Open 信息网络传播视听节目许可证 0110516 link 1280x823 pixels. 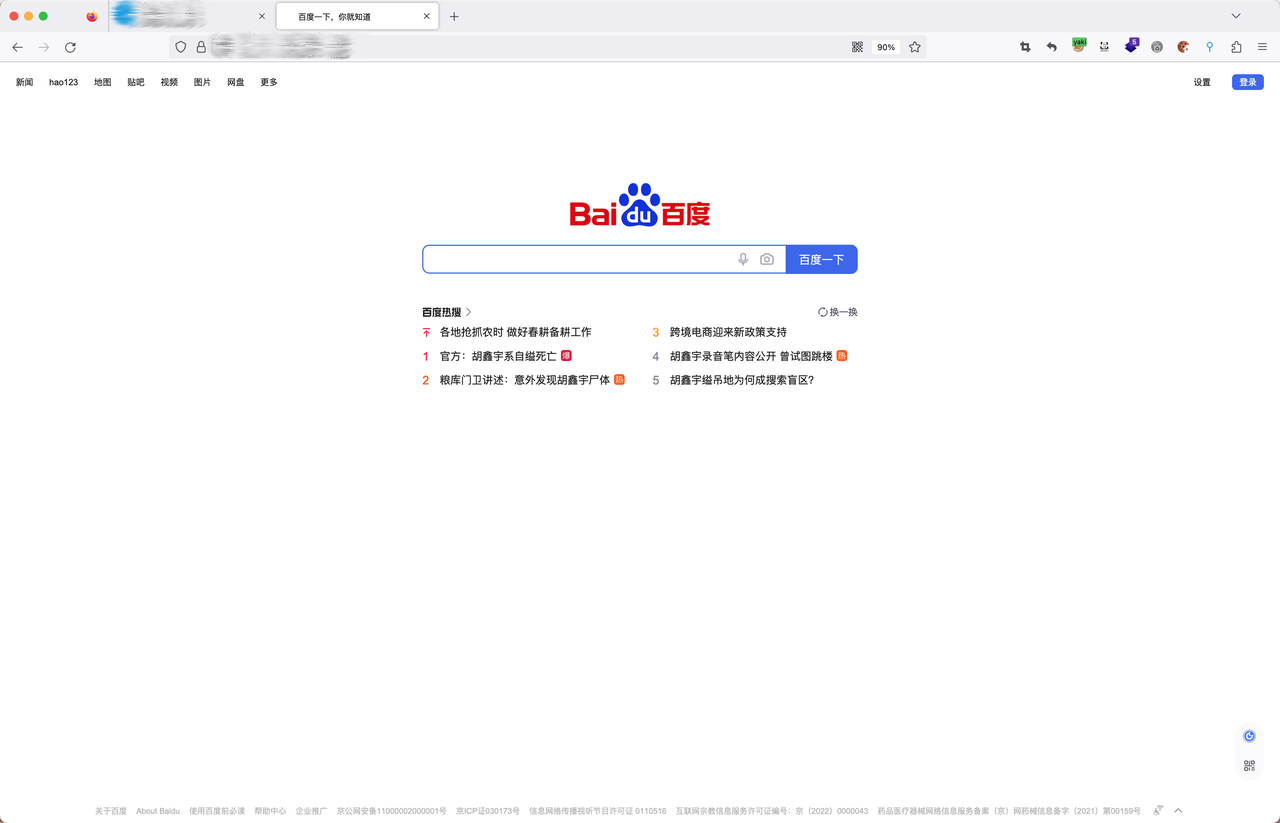[x=598, y=811]
